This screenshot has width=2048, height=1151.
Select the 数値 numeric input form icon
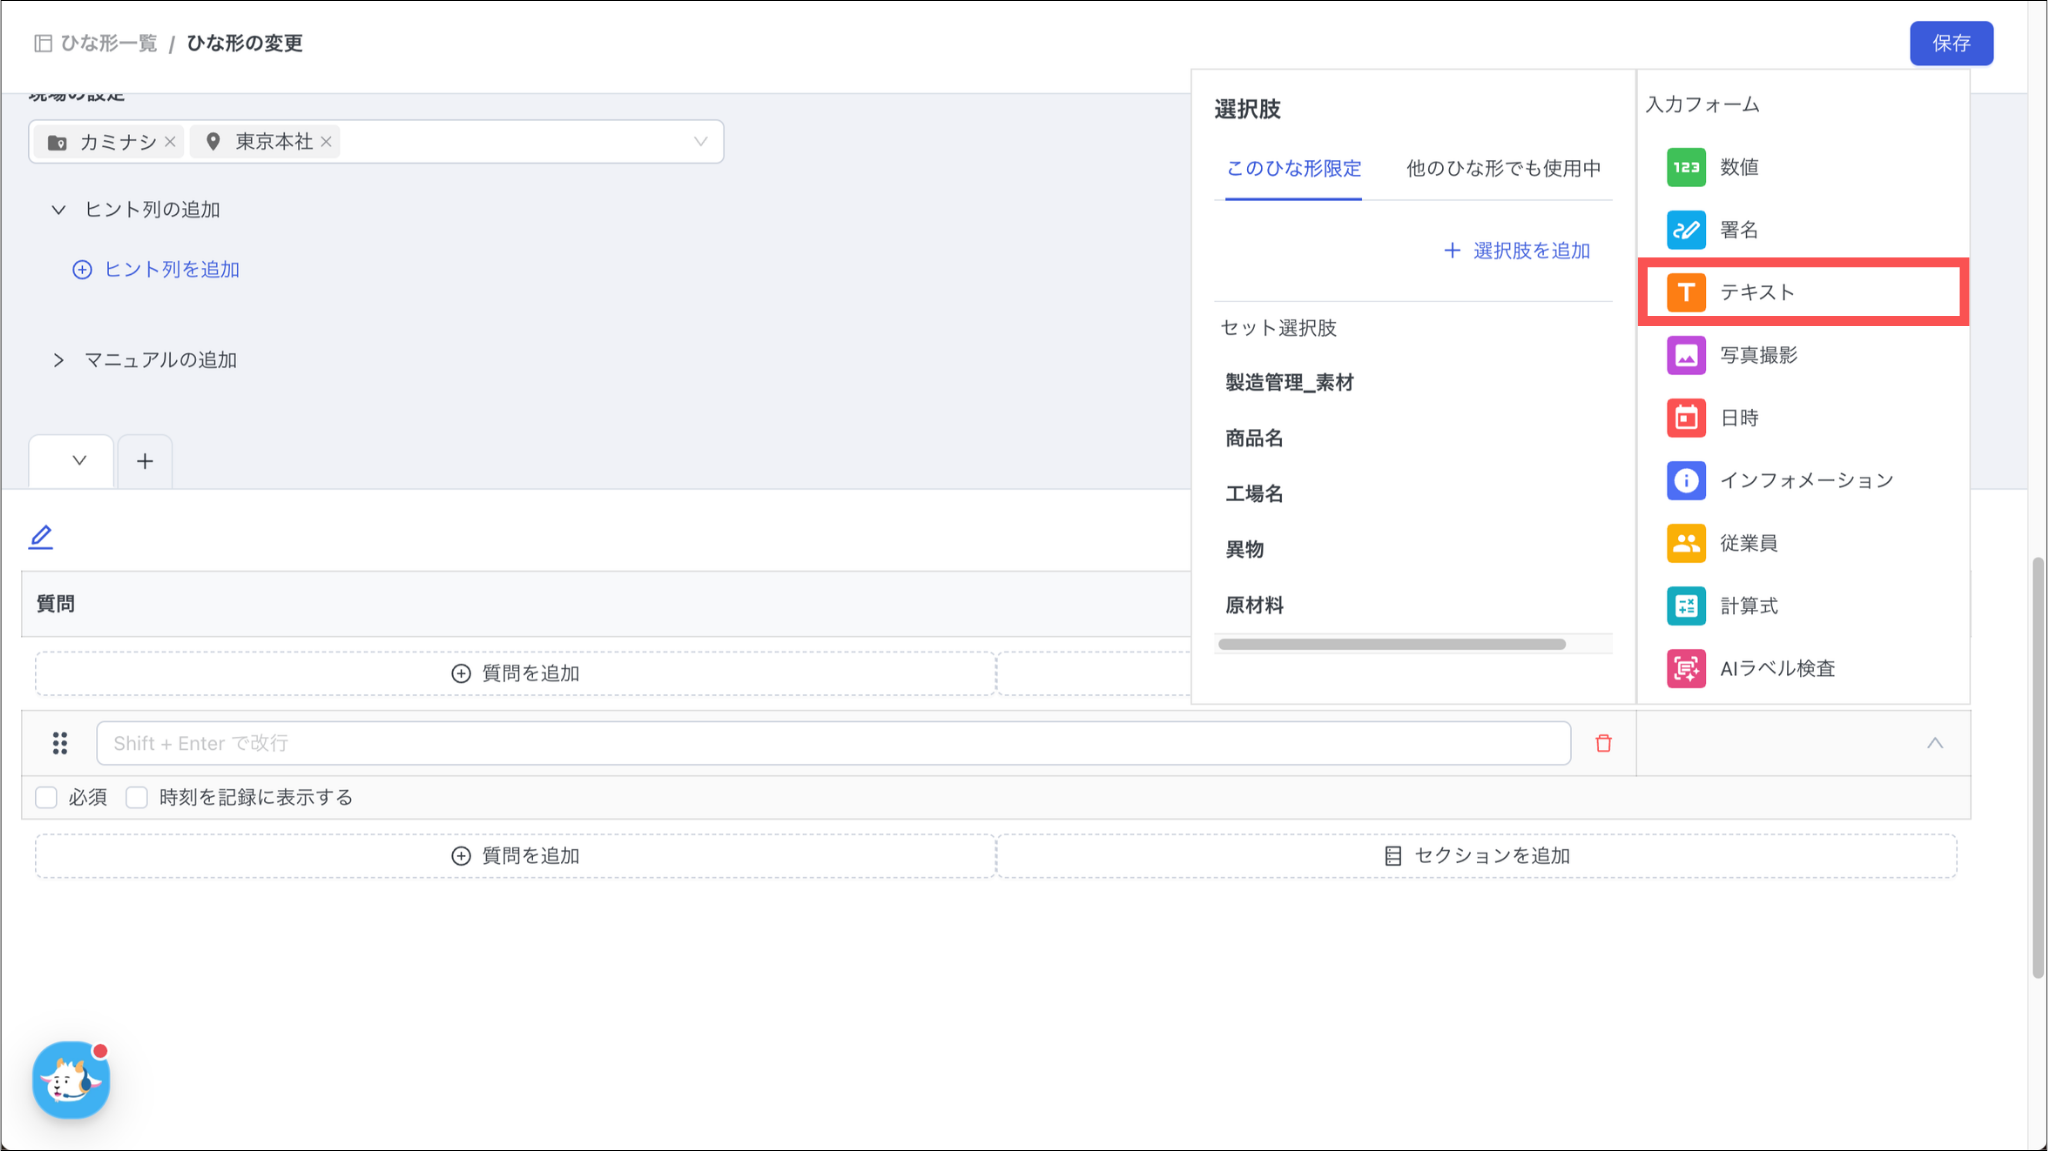(x=1686, y=167)
